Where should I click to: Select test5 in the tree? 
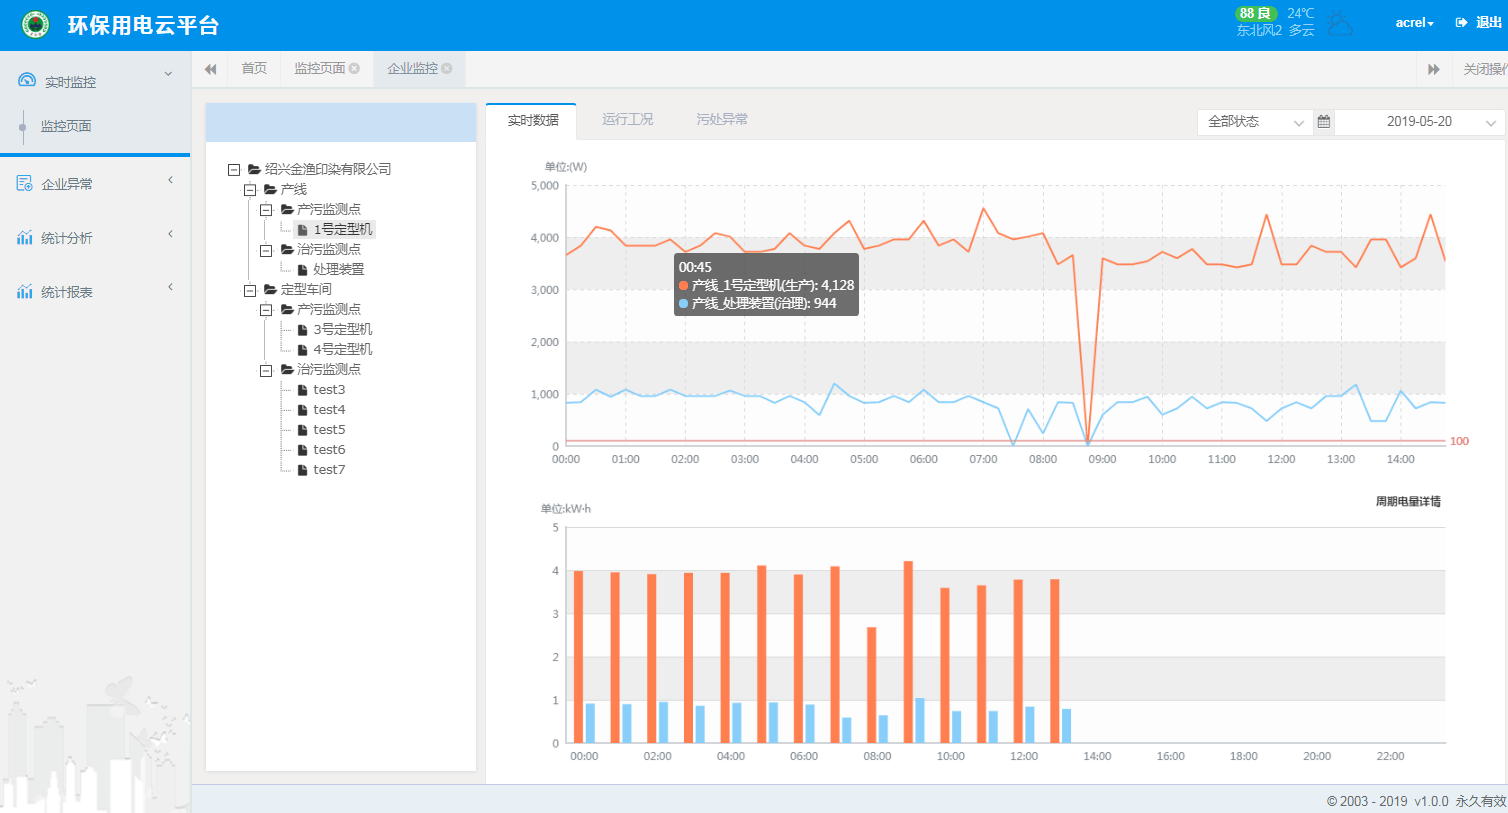click(x=329, y=430)
